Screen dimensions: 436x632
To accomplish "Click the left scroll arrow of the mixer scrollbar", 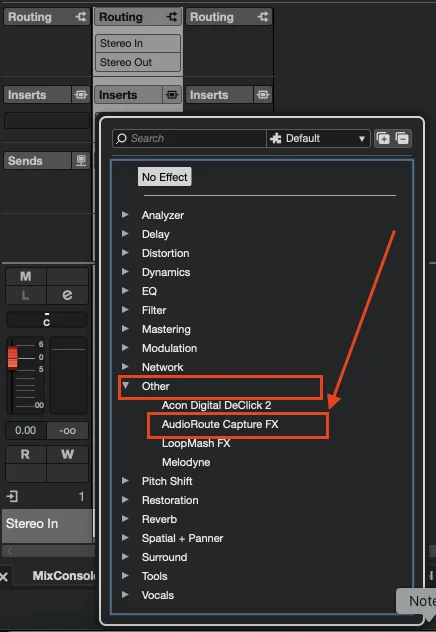I will click(x=10, y=551).
